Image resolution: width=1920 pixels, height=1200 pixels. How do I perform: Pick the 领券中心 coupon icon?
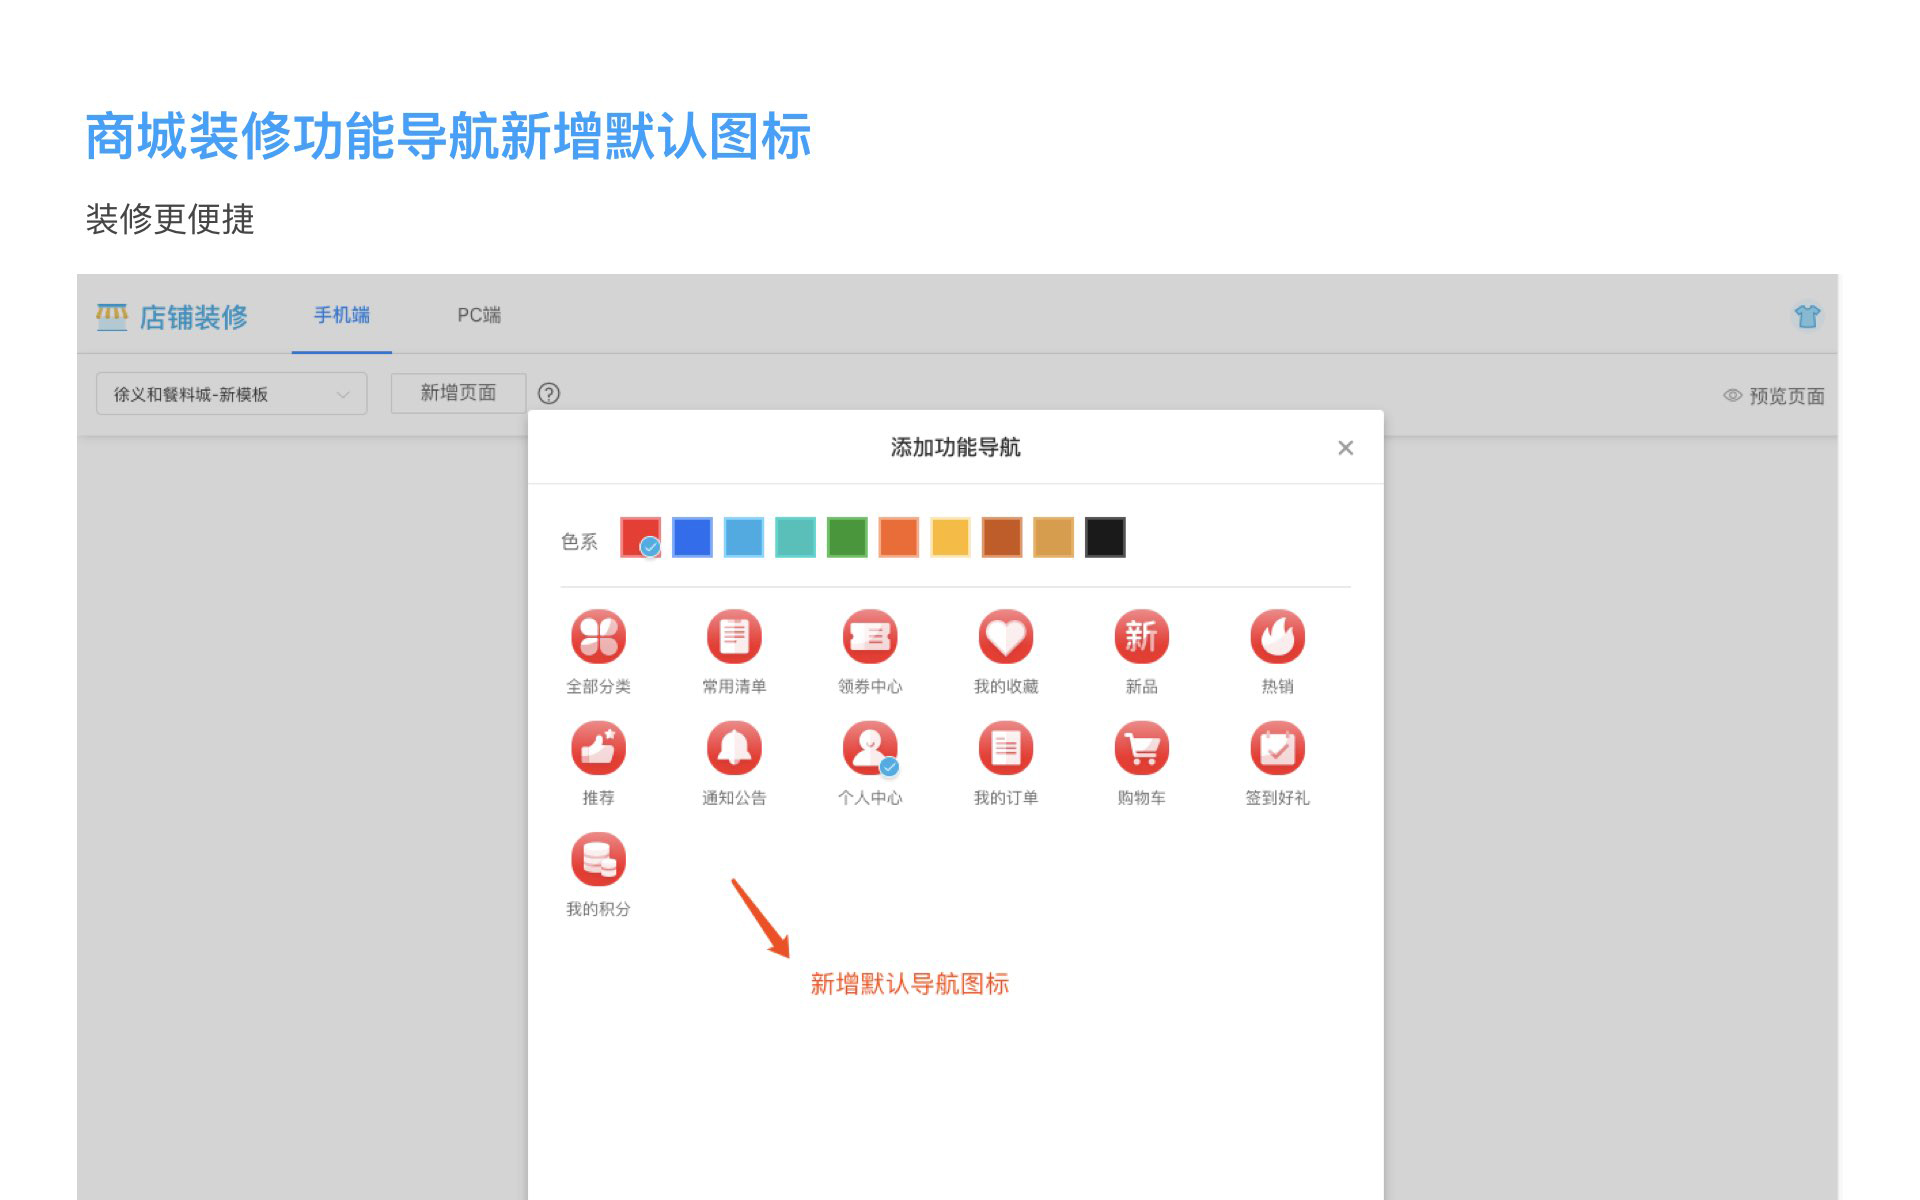869,637
